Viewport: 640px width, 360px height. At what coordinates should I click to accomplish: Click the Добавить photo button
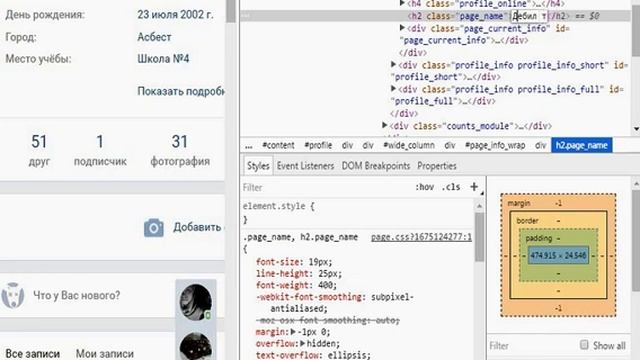click(x=184, y=227)
